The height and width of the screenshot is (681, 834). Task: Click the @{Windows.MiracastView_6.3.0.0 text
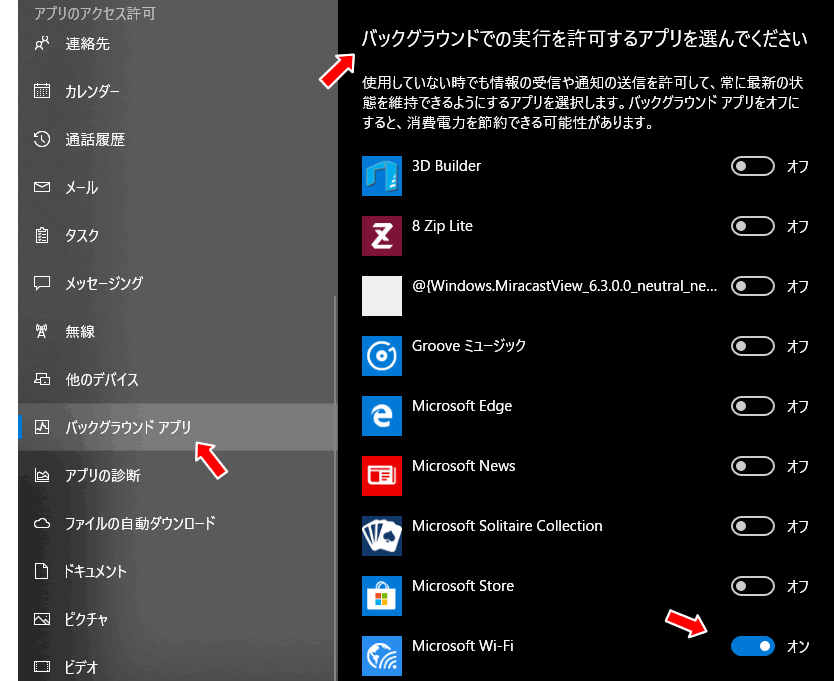click(x=564, y=286)
